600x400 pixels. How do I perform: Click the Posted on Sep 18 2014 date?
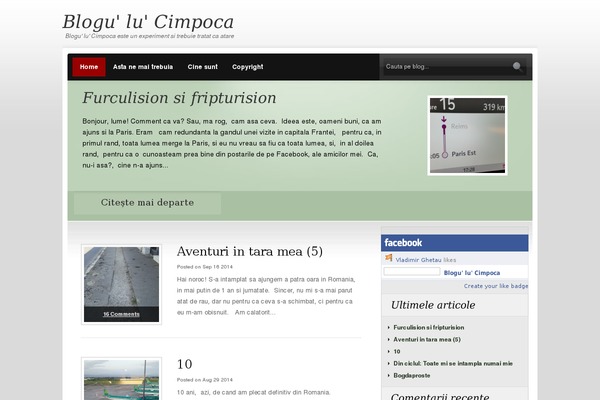point(204,267)
